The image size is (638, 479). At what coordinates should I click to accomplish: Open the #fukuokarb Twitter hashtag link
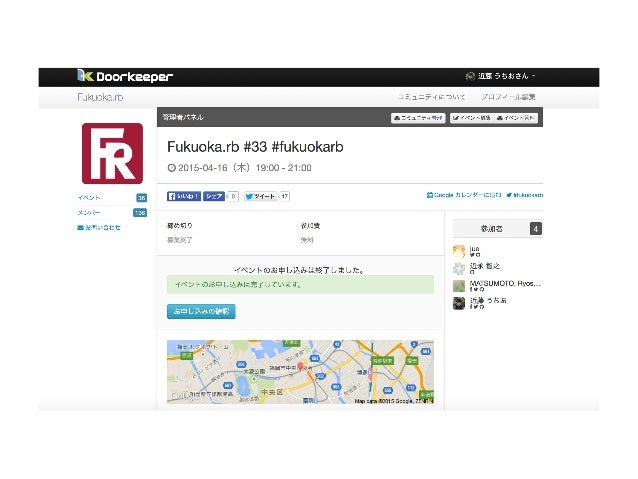(525, 195)
